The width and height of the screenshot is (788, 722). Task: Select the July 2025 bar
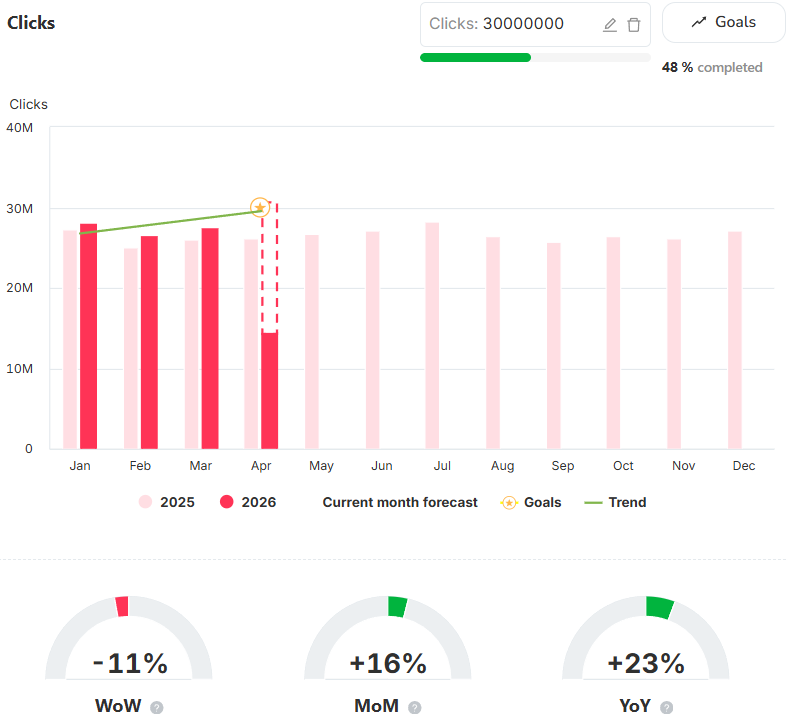(x=432, y=335)
